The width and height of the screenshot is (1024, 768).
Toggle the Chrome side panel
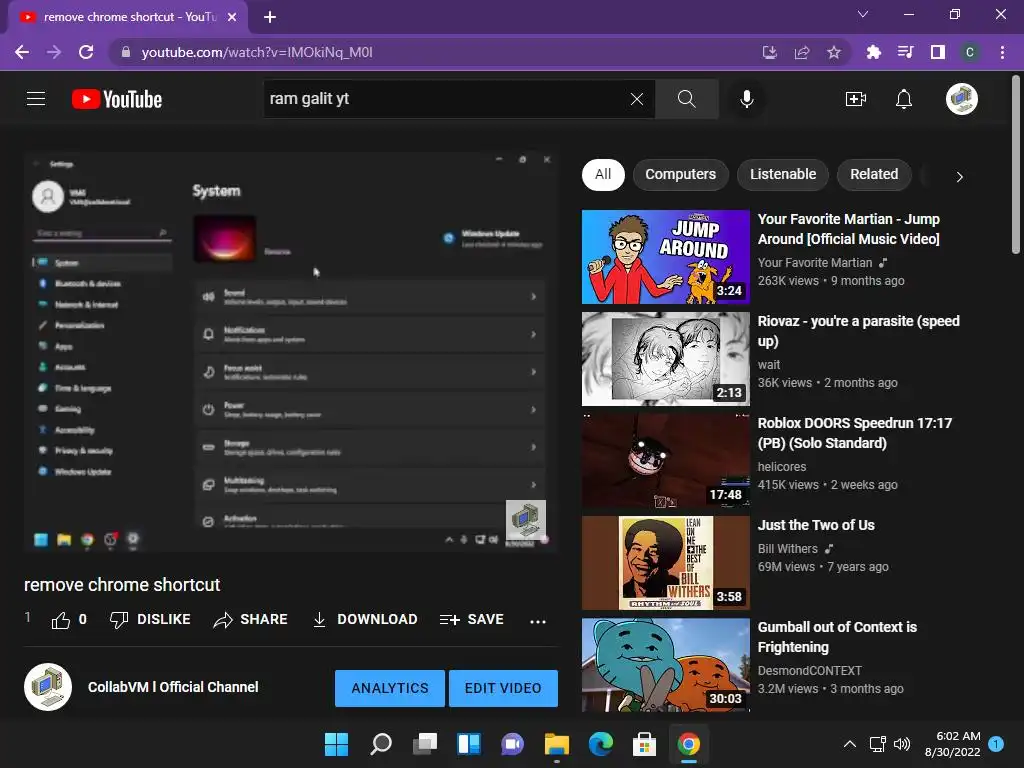coord(938,52)
